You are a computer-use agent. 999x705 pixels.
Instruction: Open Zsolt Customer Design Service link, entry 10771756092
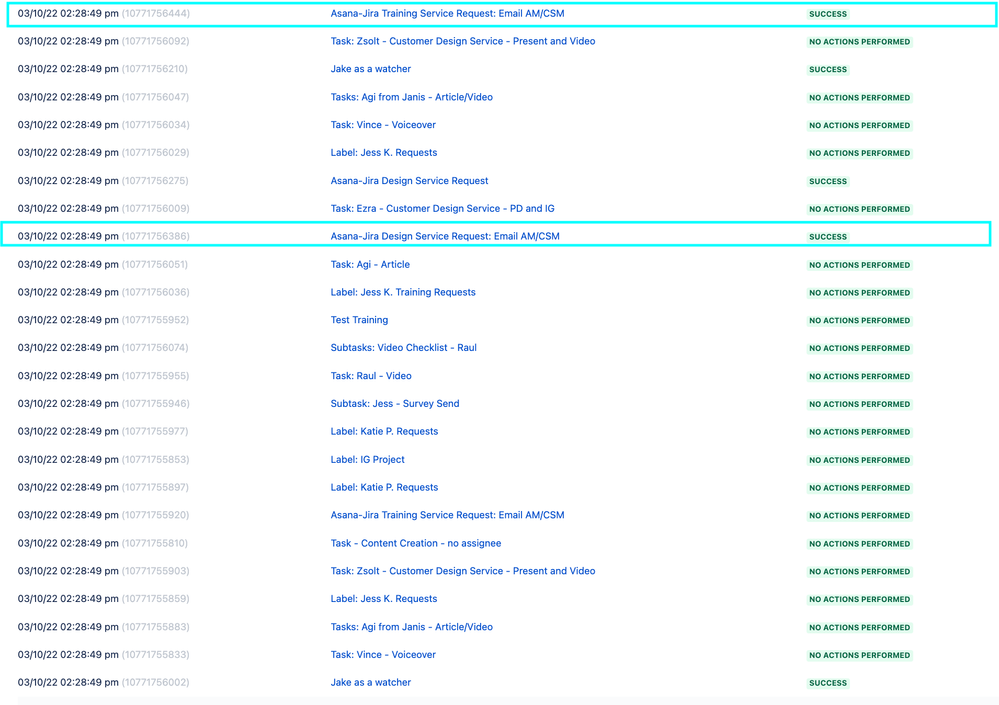pos(463,41)
